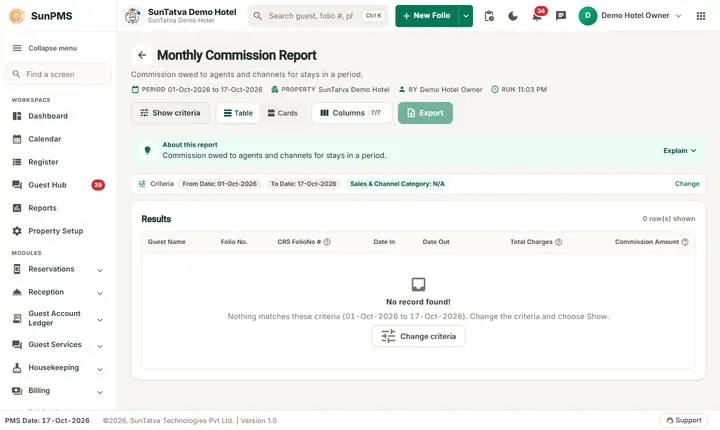
Task: Click the Guest Hub 29 badge
Action: click(x=98, y=185)
